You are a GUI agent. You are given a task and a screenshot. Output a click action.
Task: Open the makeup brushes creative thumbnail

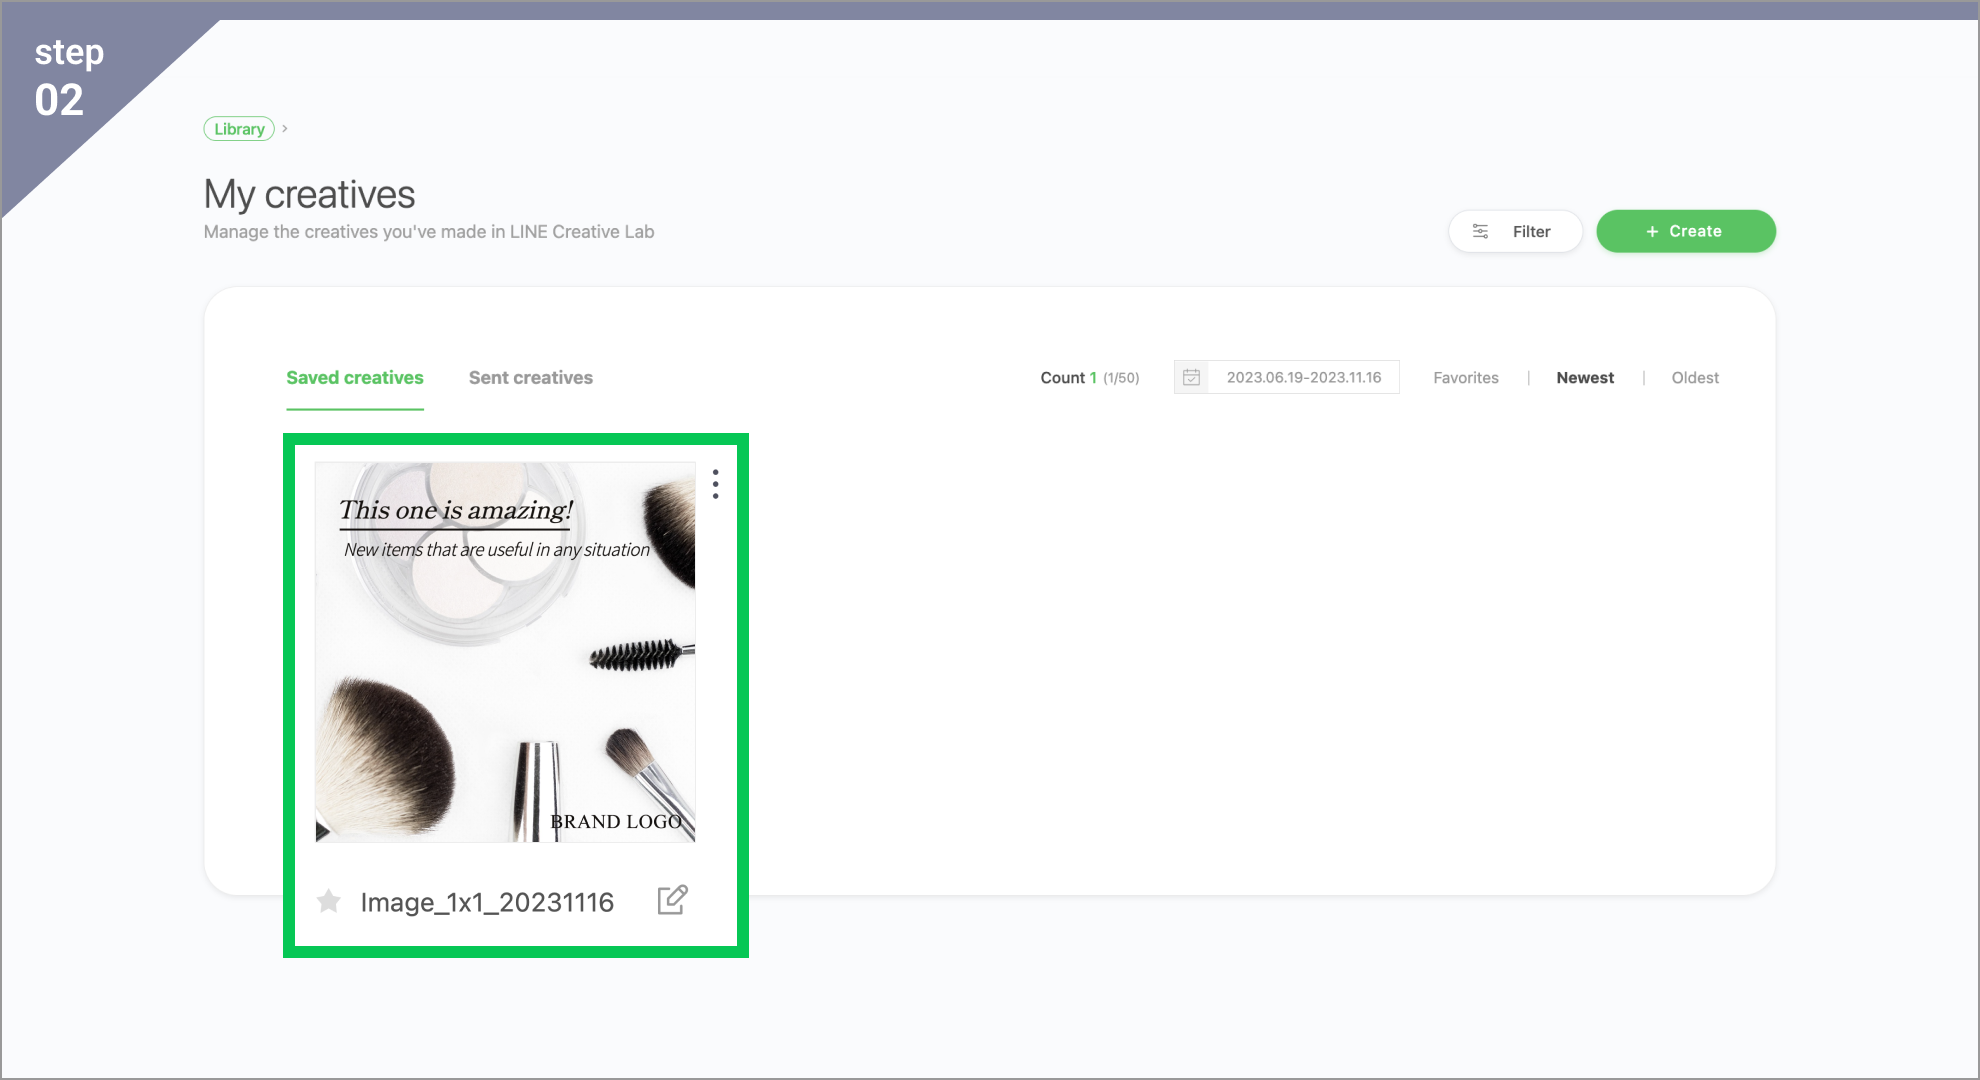coord(505,652)
